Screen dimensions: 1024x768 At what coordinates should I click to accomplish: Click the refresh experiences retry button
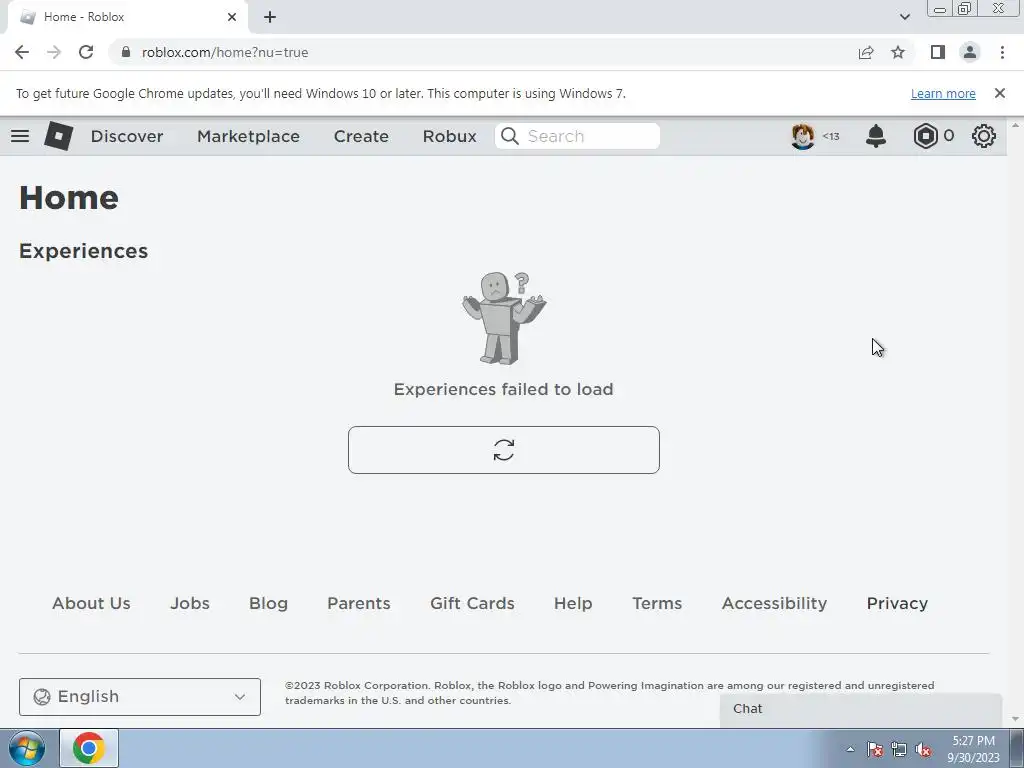tap(504, 450)
